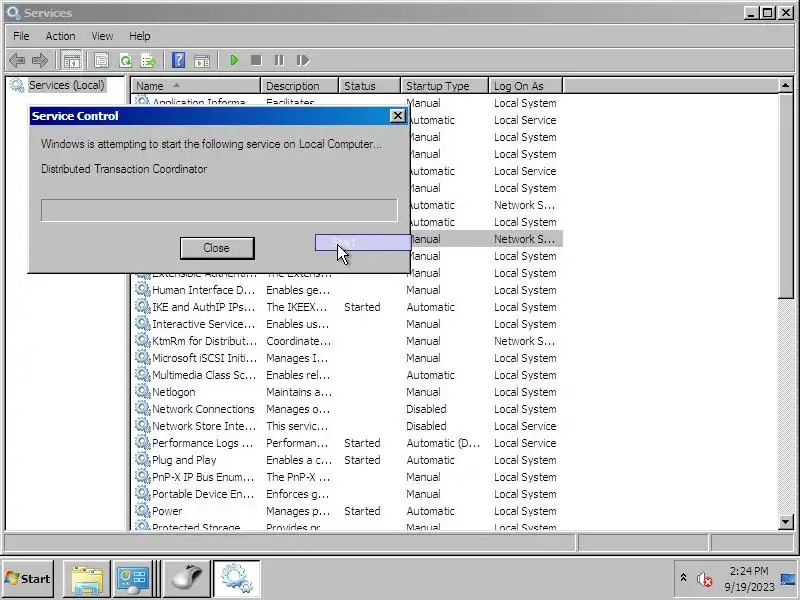The image size is (800, 600).
Task: Click the scroll up arrow of services list
Action: click(786, 85)
